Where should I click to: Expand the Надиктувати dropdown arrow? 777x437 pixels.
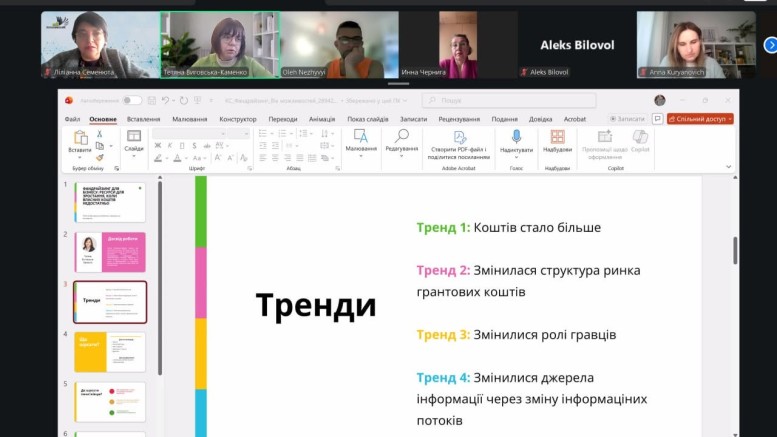516,158
